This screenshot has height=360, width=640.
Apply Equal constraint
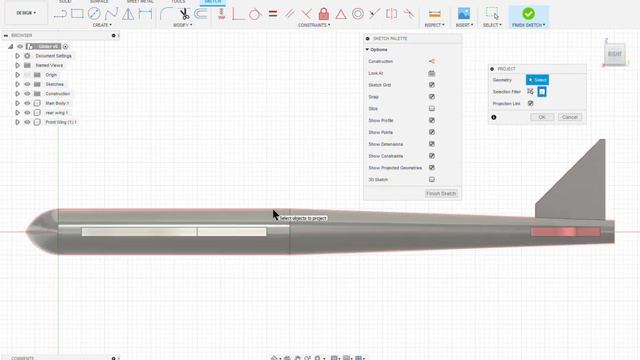273,14
